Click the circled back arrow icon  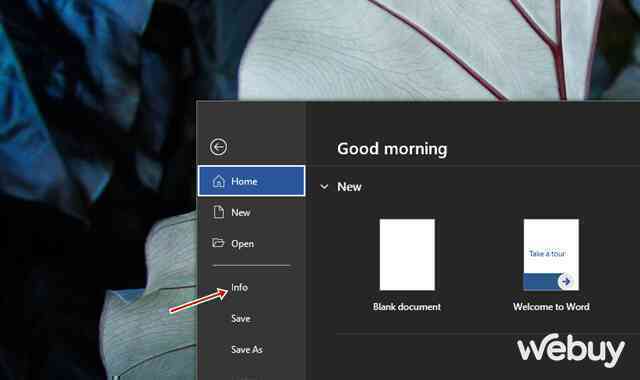click(218, 147)
